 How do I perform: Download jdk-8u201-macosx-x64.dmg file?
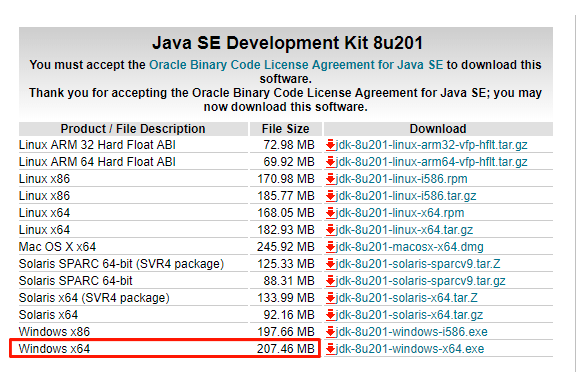410,247
